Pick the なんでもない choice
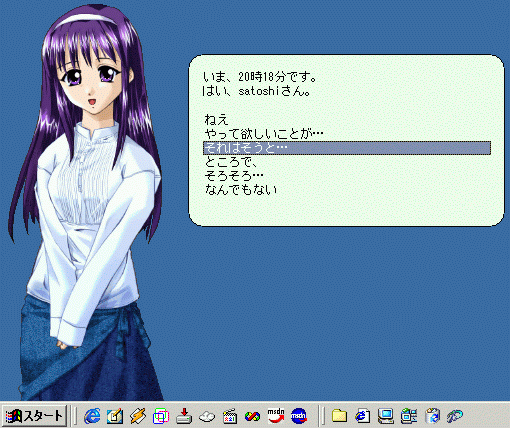Image resolution: width=510 pixels, height=428 pixels. click(241, 189)
